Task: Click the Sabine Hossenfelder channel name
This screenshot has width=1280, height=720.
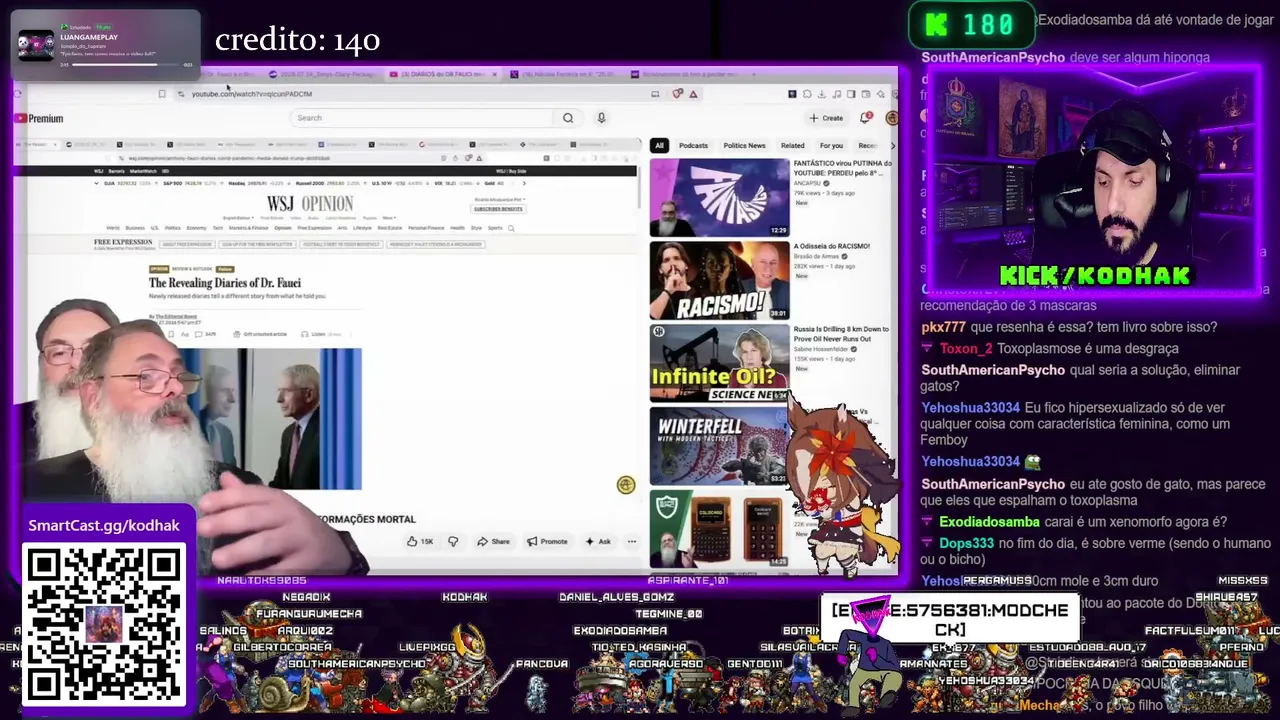Action: coord(821,349)
